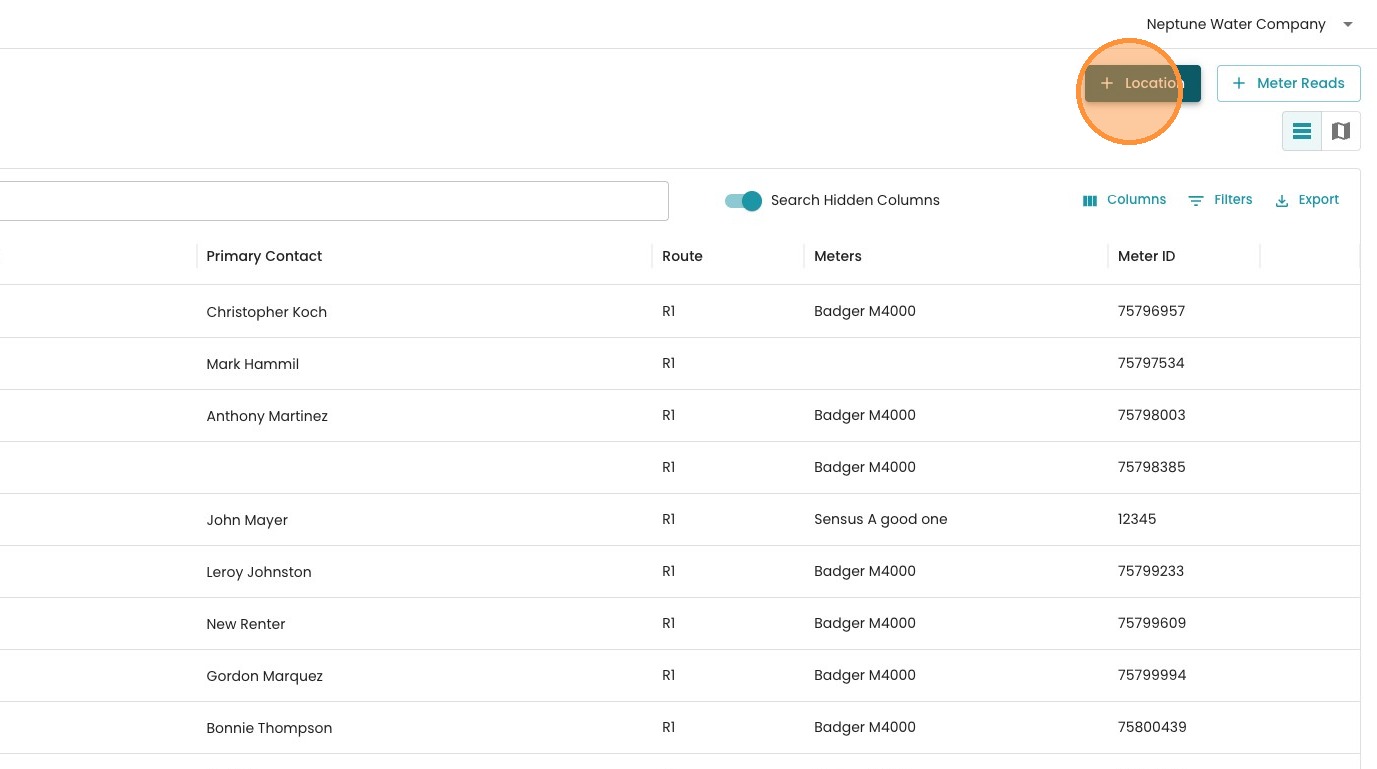Open the Columns chooser
The height and width of the screenshot is (769, 1377).
coord(1124,200)
